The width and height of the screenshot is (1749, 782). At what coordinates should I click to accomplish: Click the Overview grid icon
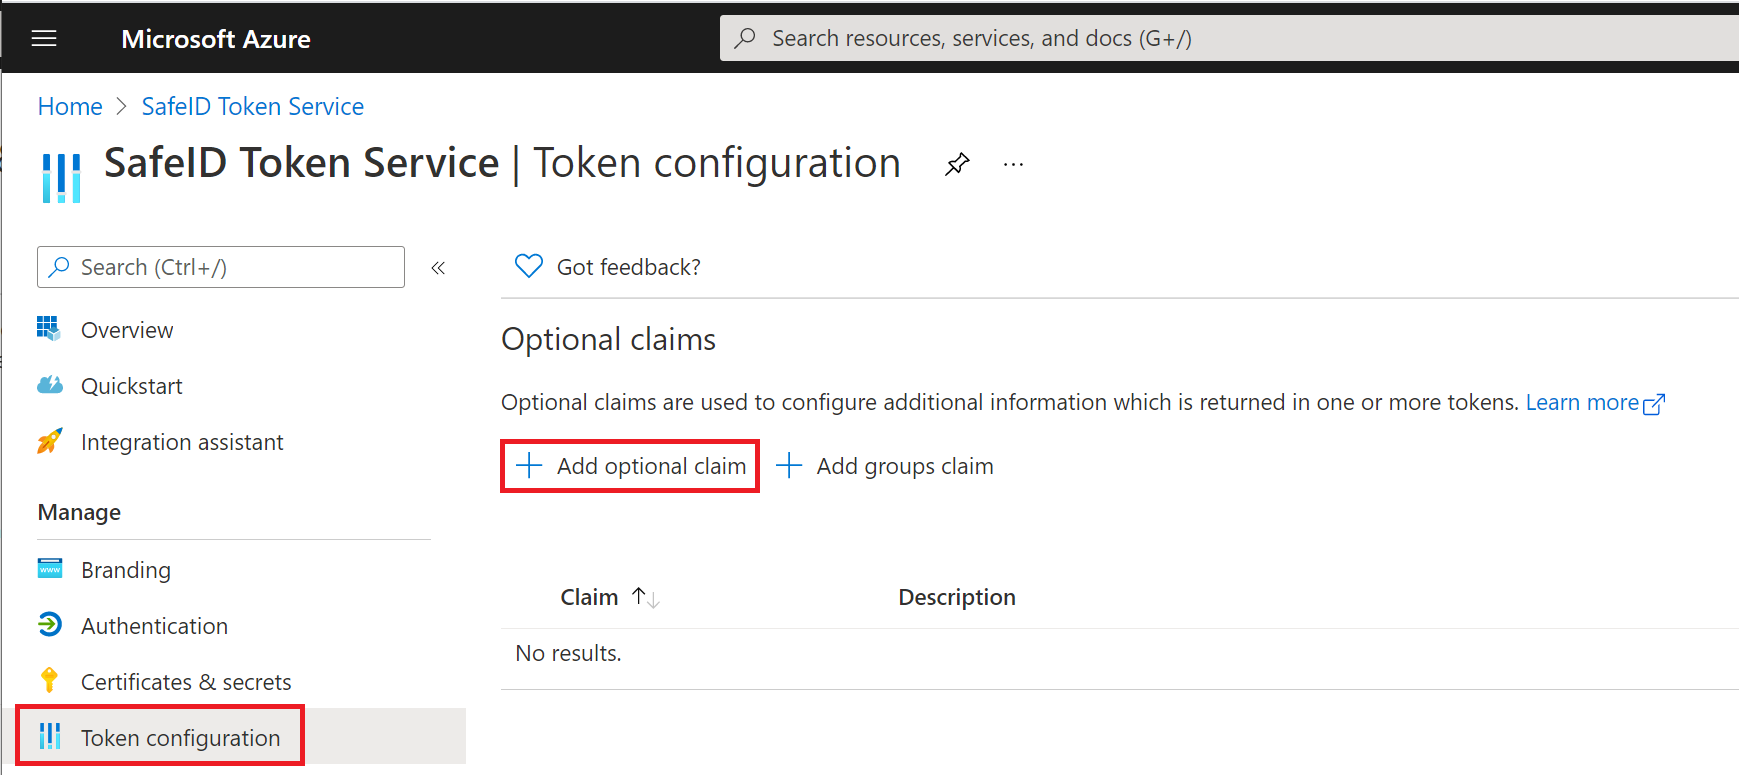(49, 329)
